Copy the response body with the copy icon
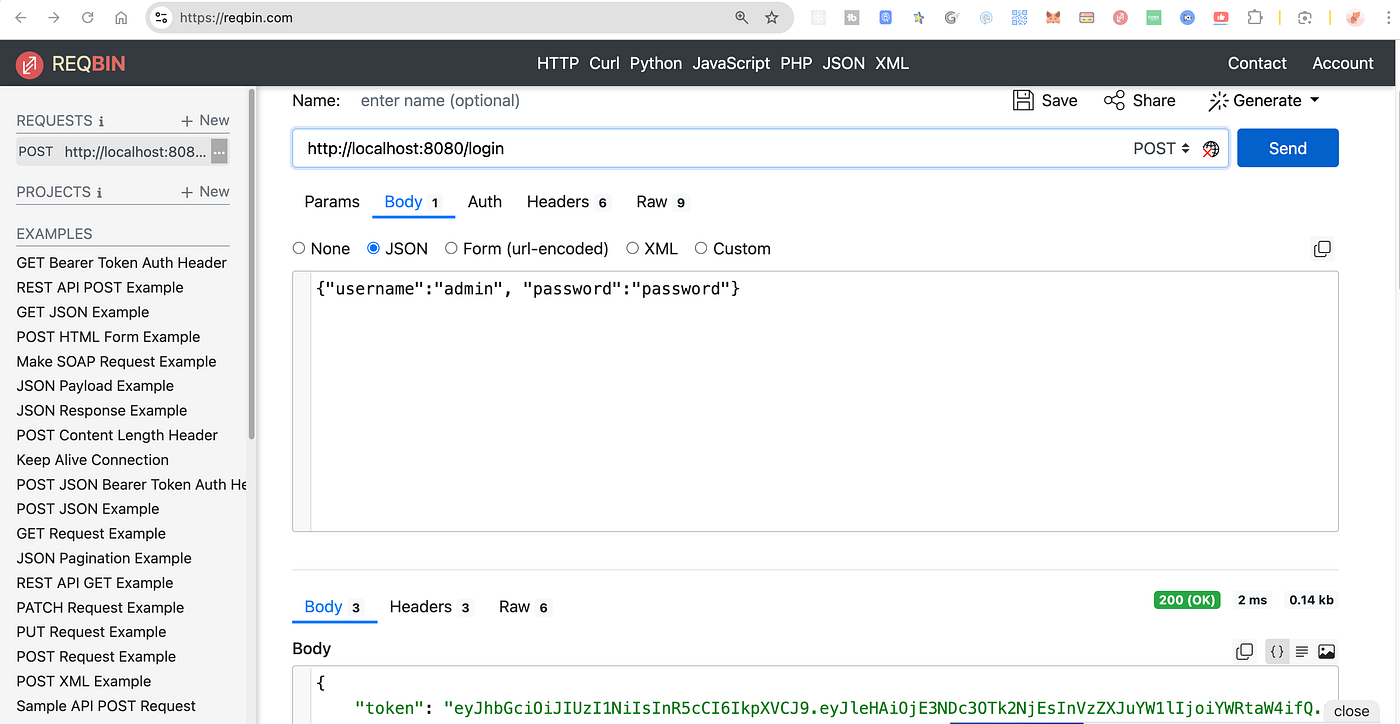 (1244, 651)
